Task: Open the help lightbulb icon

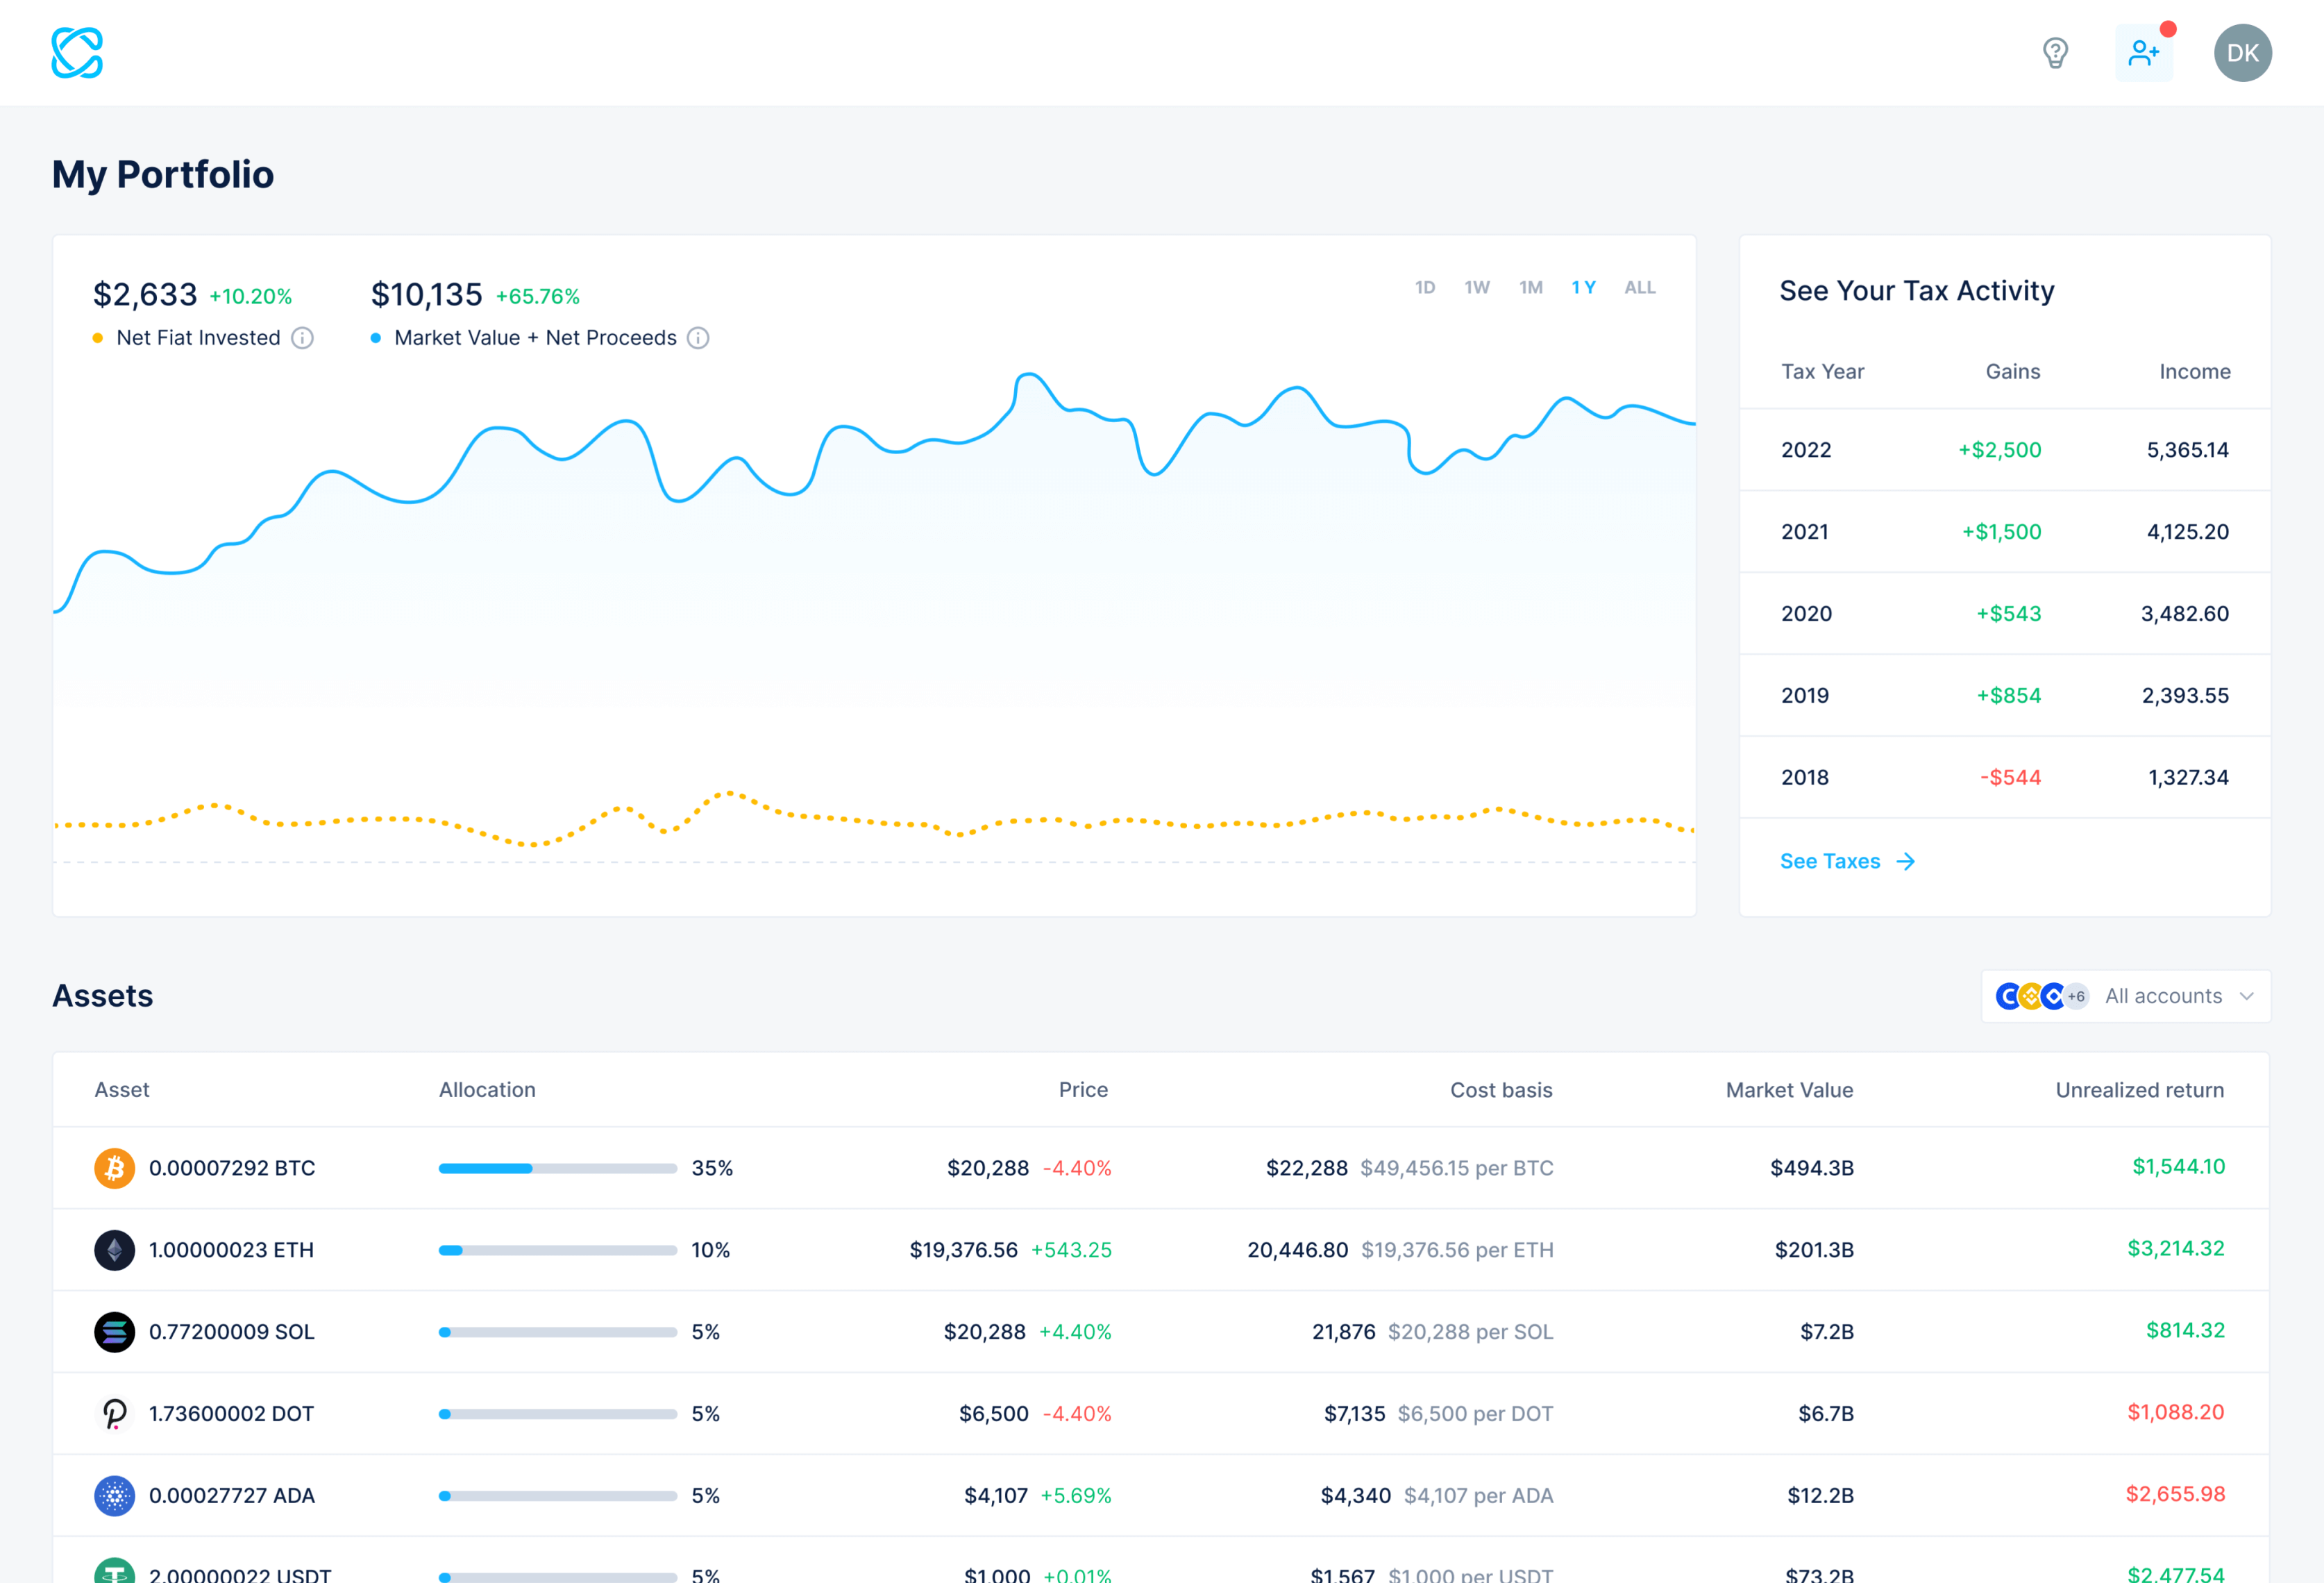Action: pos(2055,53)
